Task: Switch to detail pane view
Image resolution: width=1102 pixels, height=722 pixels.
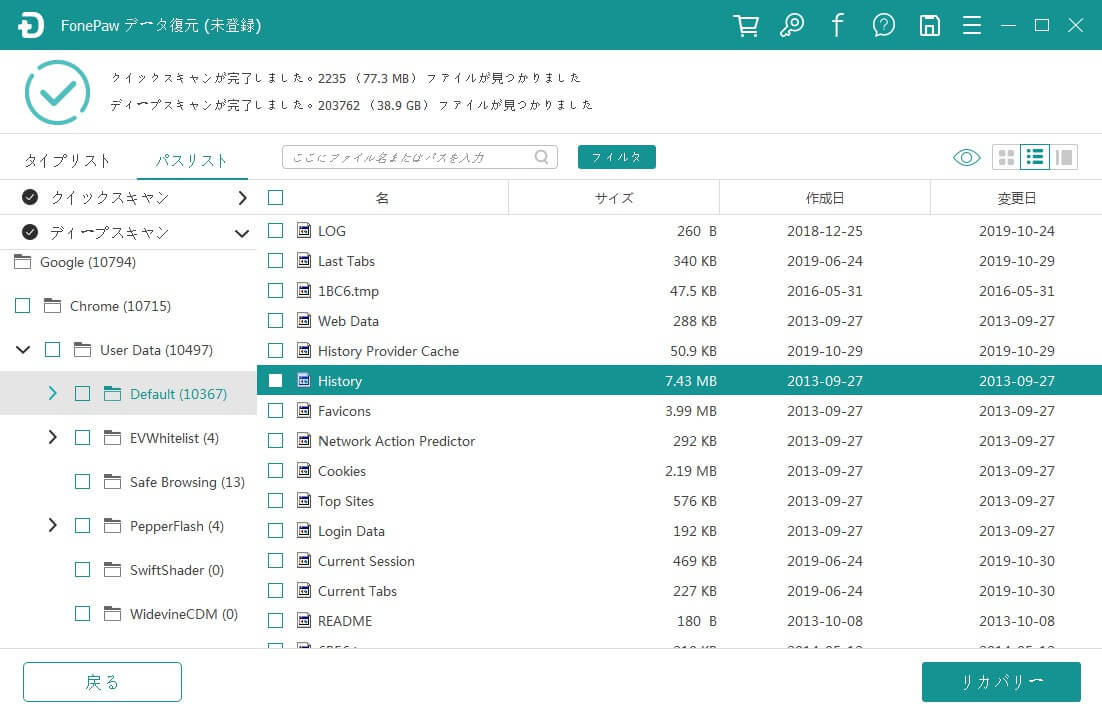Action: click(x=1063, y=157)
